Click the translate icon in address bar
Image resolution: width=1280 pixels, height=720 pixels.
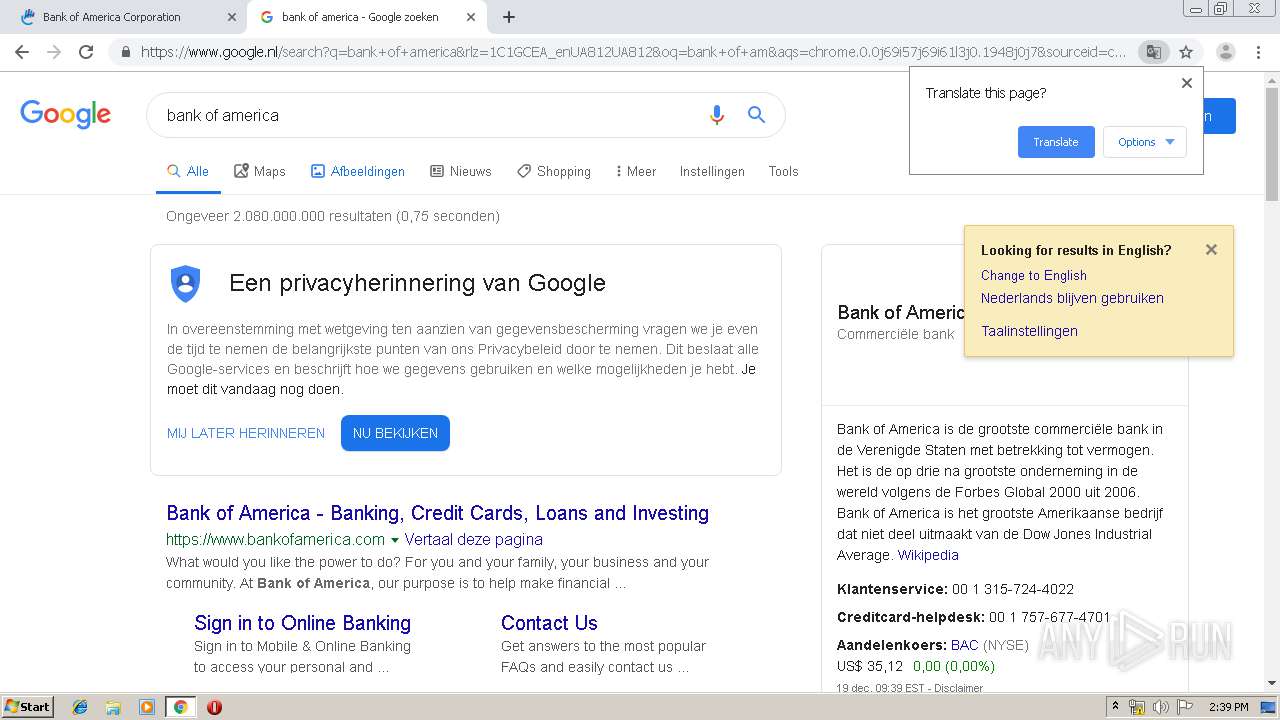tap(1153, 52)
